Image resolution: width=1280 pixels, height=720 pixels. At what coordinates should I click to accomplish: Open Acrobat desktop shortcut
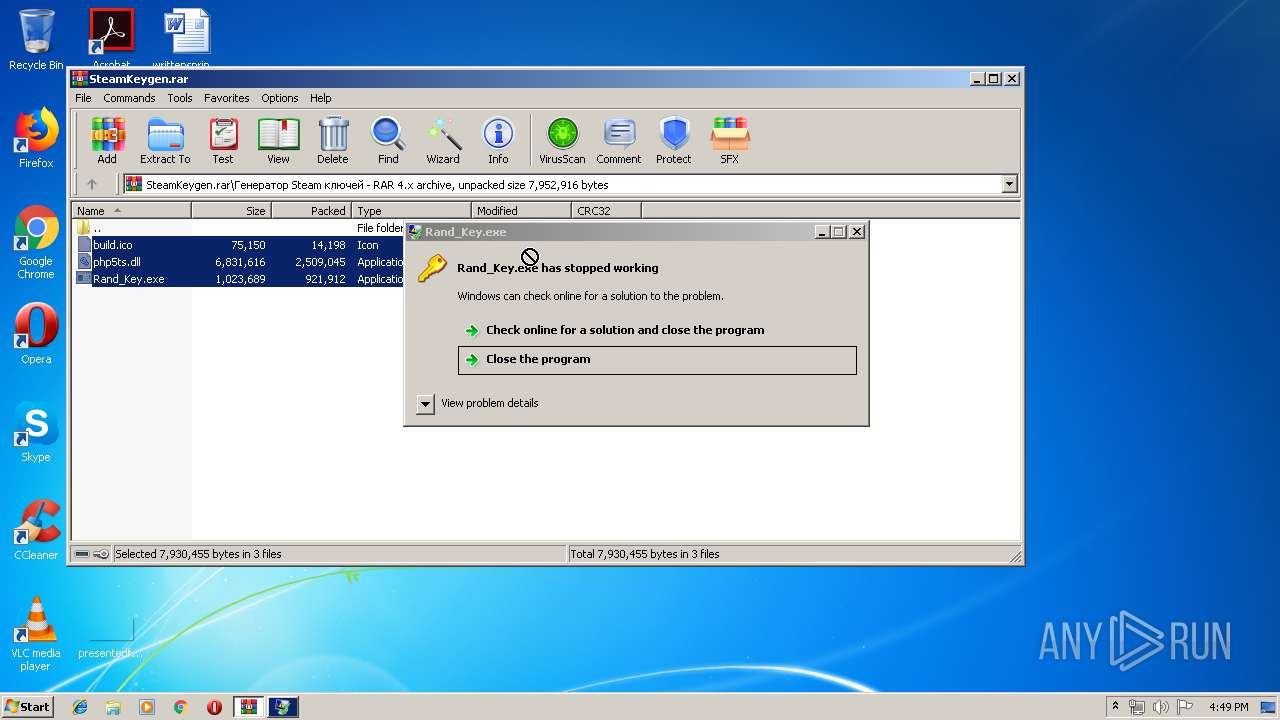click(x=111, y=38)
